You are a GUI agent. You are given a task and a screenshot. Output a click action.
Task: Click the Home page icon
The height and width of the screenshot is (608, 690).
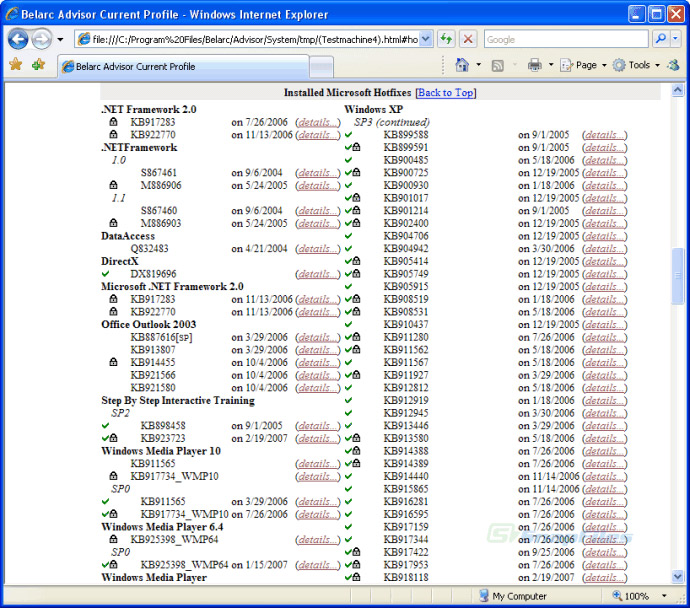(462, 65)
